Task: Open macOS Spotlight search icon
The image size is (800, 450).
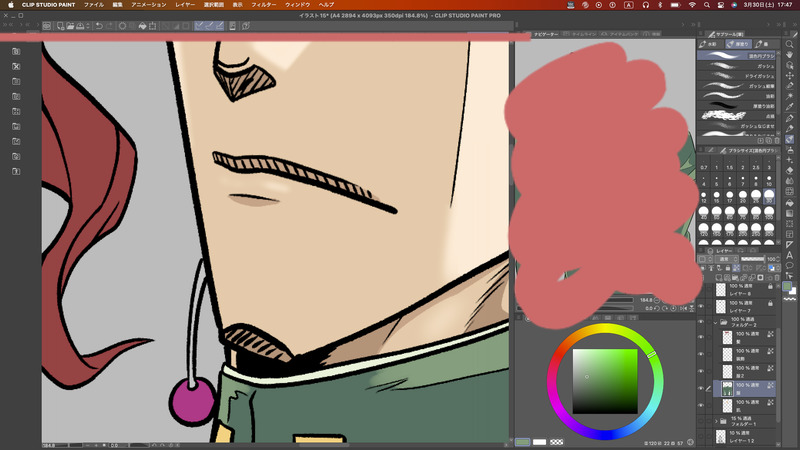Action: pos(707,5)
